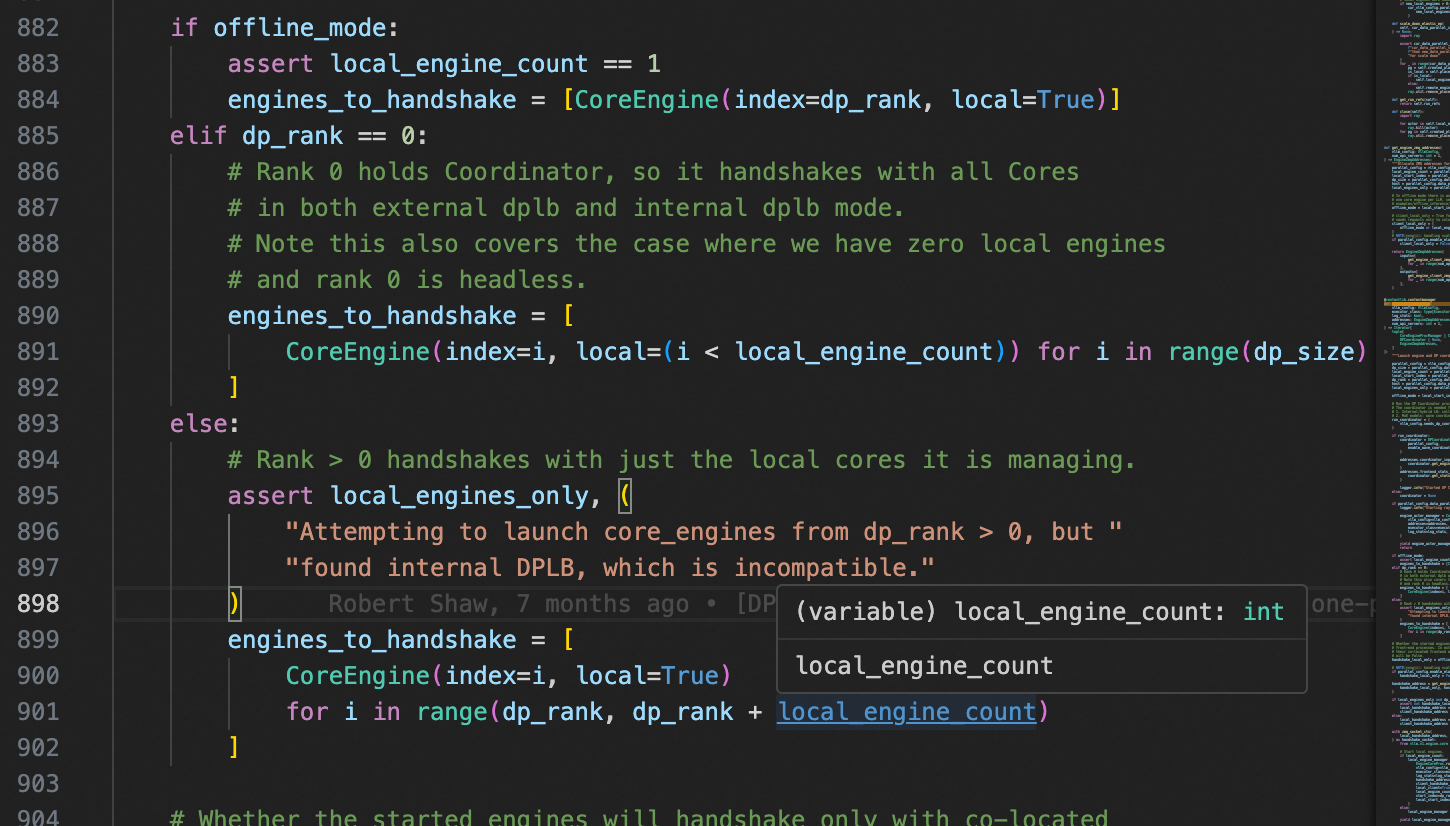Click line number 893 in the gutter
The height and width of the screenshot is (826, 1450).
click(38, 423)
